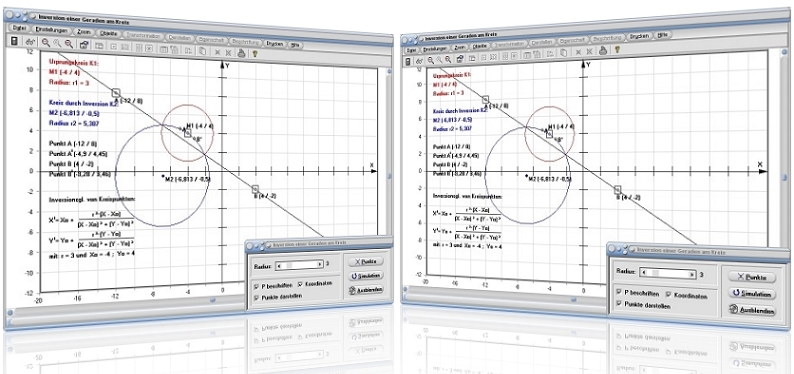
Task: Click the Simulation button in right control panel
Action: (751, 294)
